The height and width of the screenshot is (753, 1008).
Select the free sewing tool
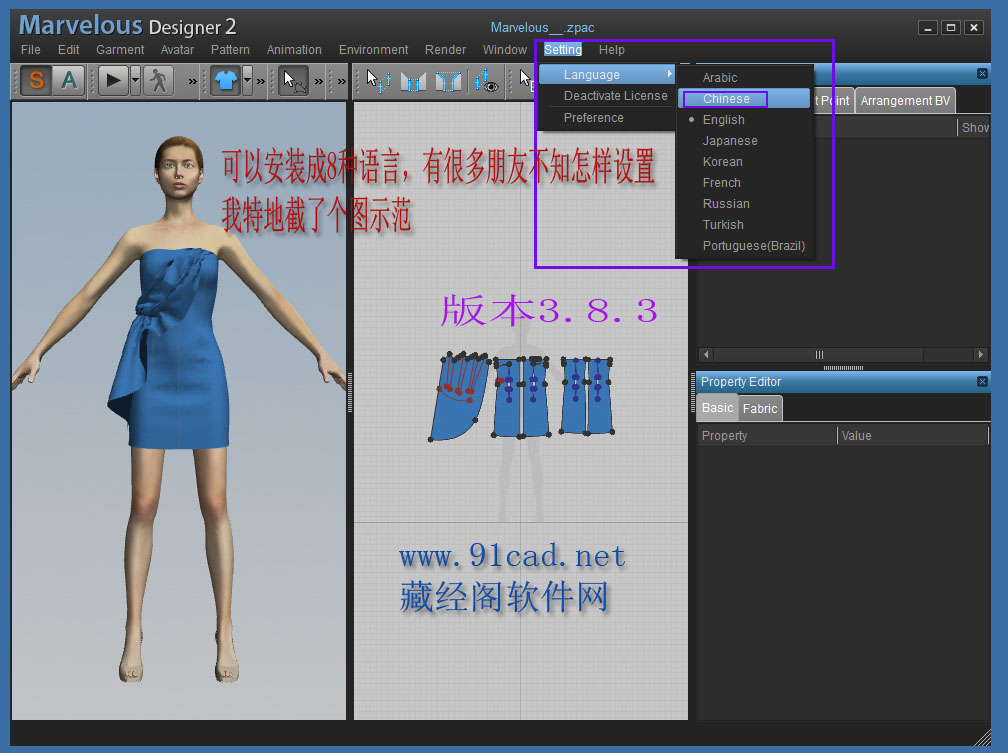tap(448, 81)
